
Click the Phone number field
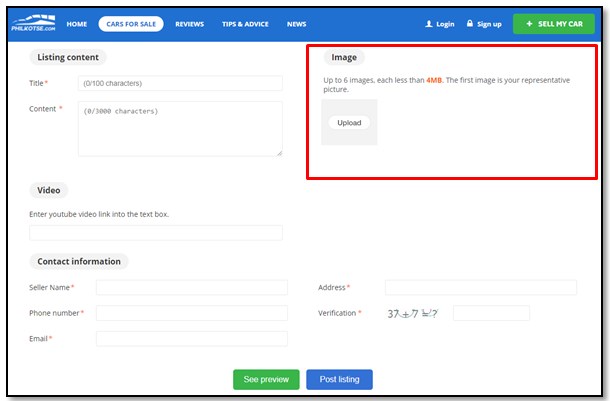pyautogui.click(x=192, y=313)
